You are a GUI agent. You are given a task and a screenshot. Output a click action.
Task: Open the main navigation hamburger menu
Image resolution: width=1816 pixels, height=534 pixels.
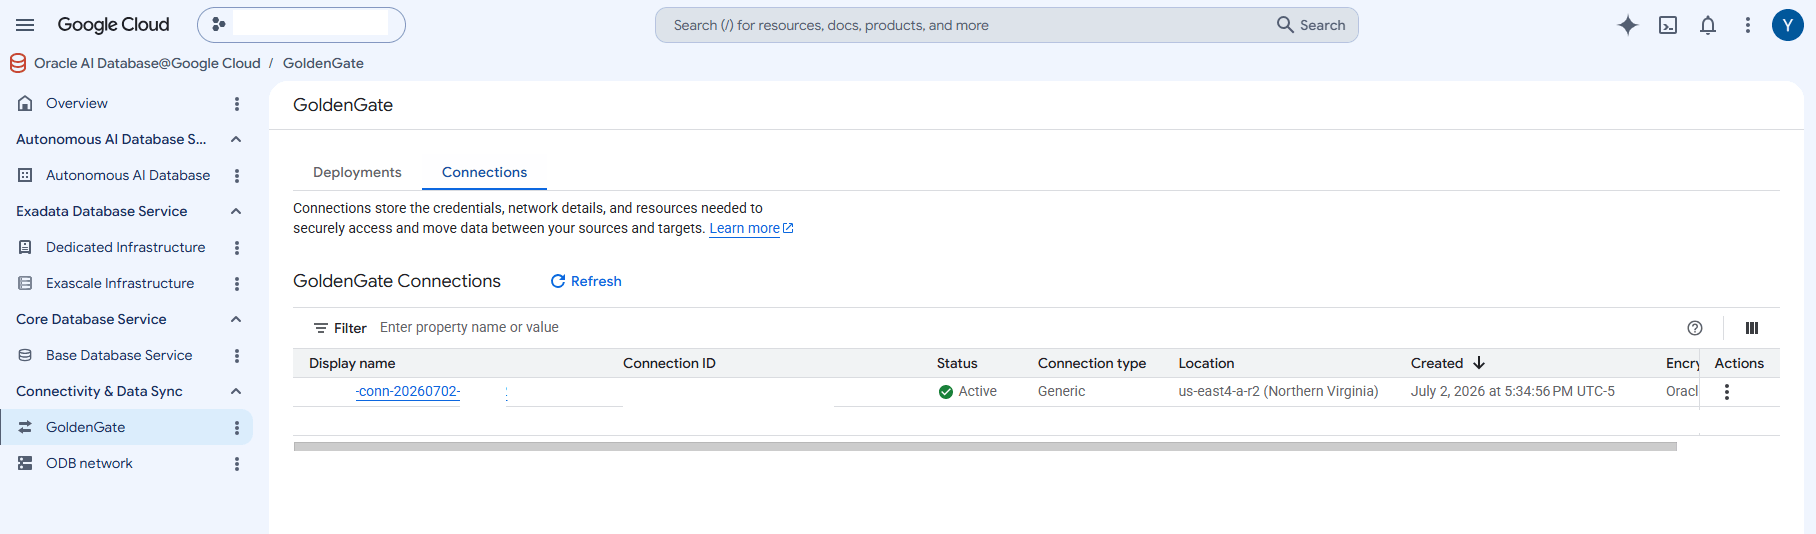click(25, 25)
